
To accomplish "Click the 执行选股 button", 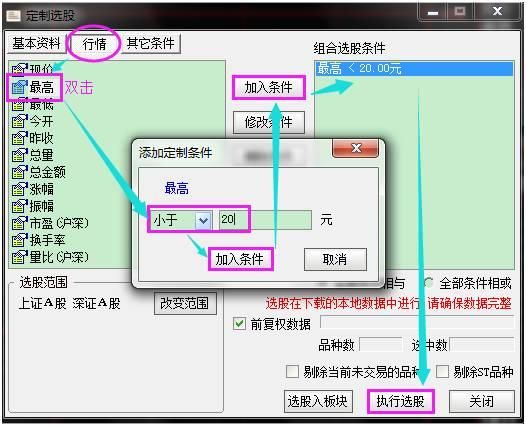I will point(401,401).
